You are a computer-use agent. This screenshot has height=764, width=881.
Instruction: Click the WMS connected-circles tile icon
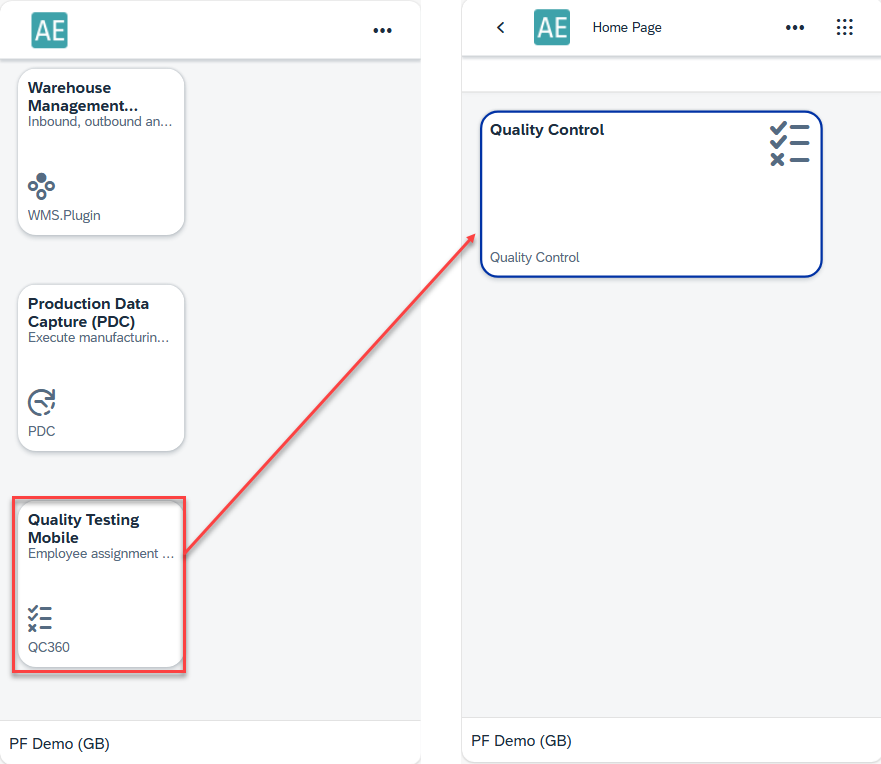point(41,186)
